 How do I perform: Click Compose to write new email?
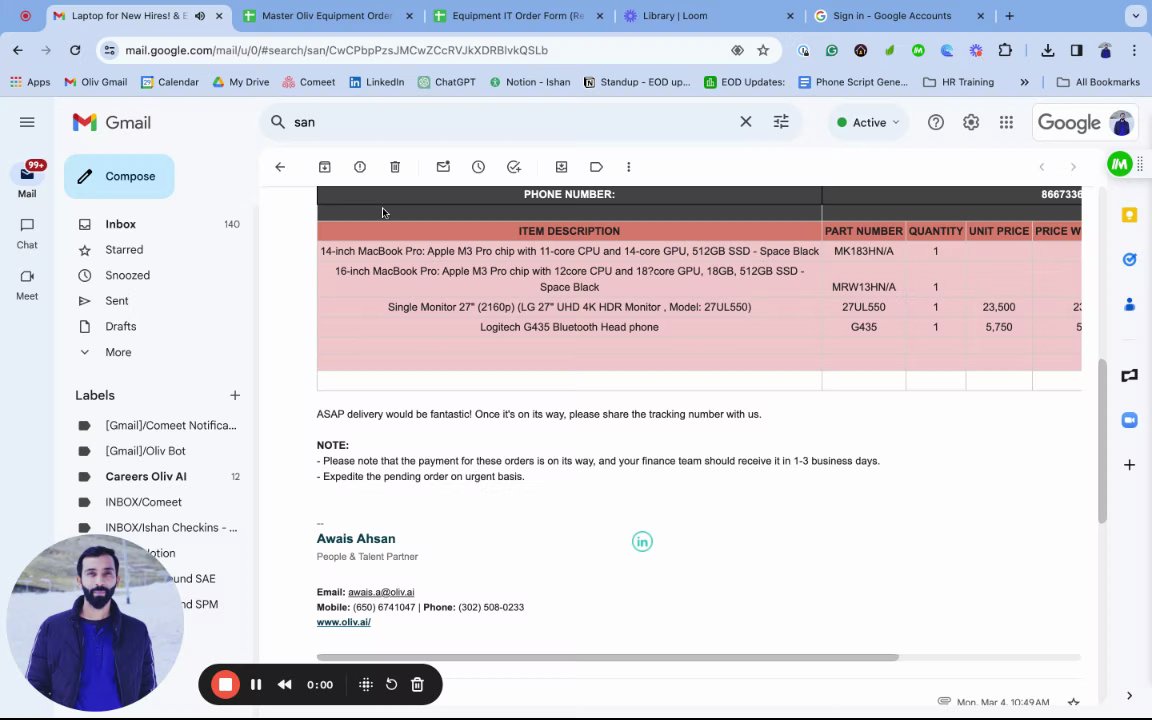click(119, 176)
